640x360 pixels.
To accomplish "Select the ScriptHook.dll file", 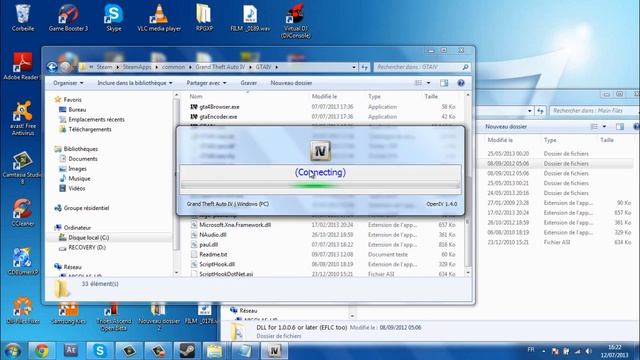I will (x=217, y=264).
